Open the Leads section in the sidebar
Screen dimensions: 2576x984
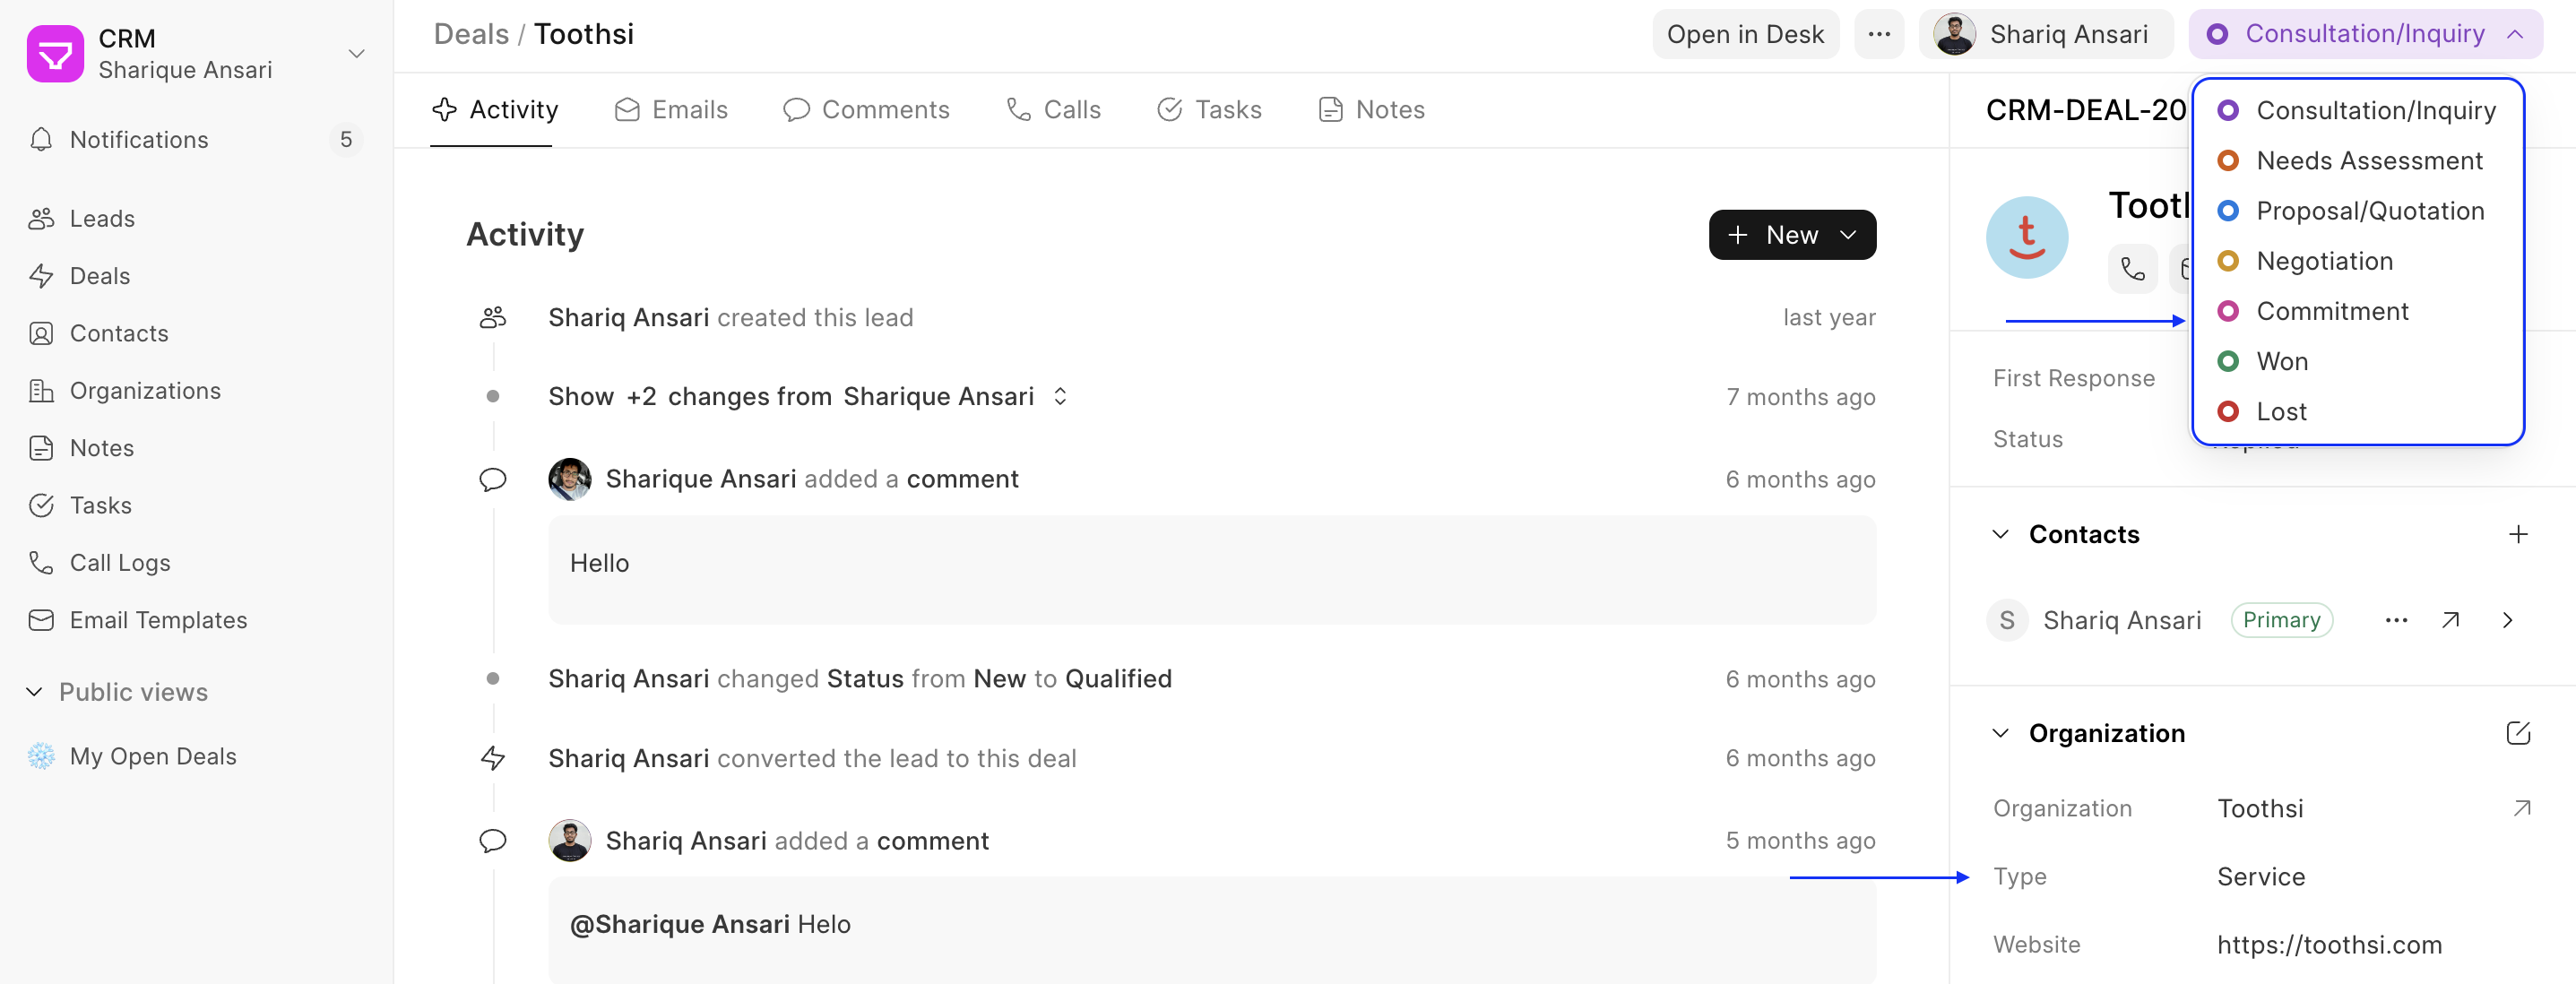tap(101, 218)
